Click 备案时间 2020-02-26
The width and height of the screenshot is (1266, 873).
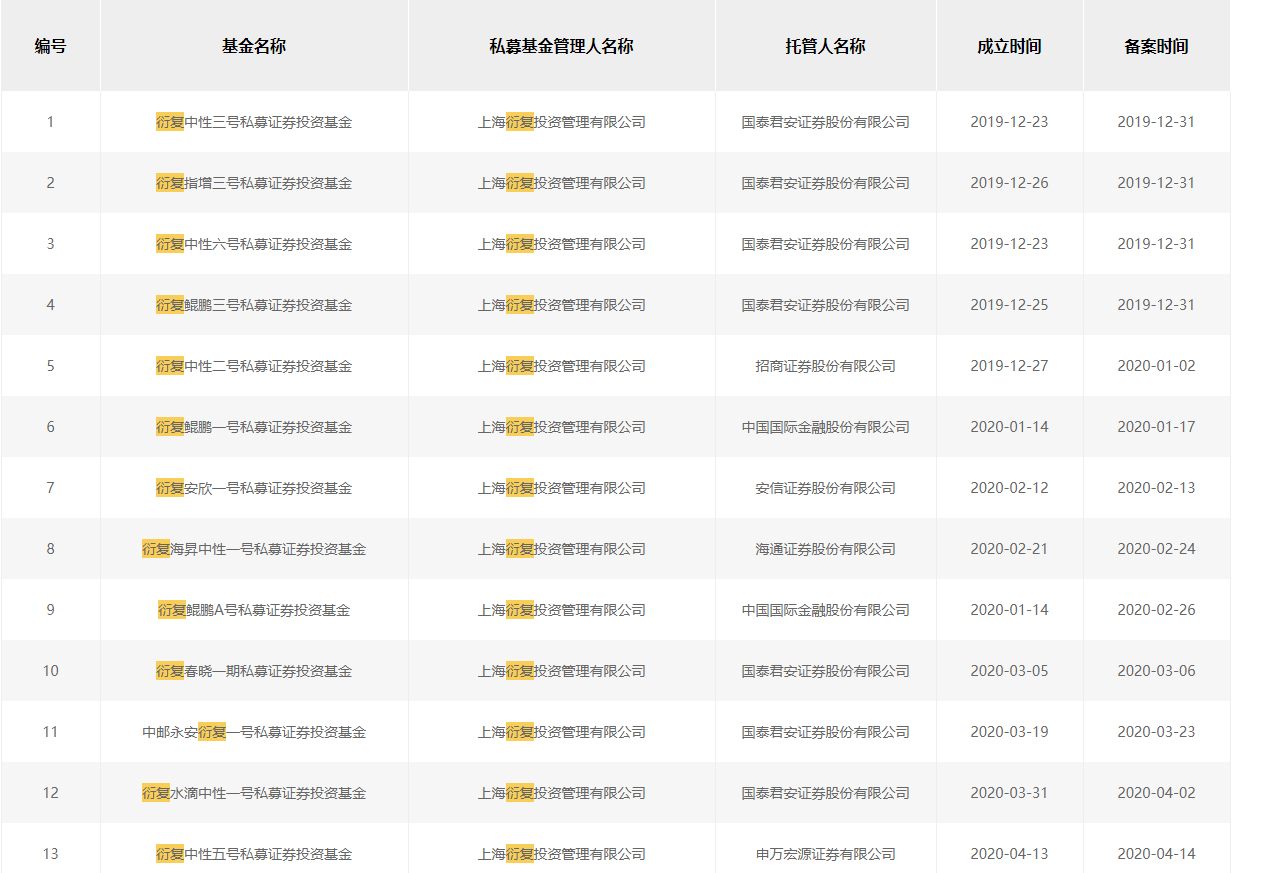(x=1156, y=610)
